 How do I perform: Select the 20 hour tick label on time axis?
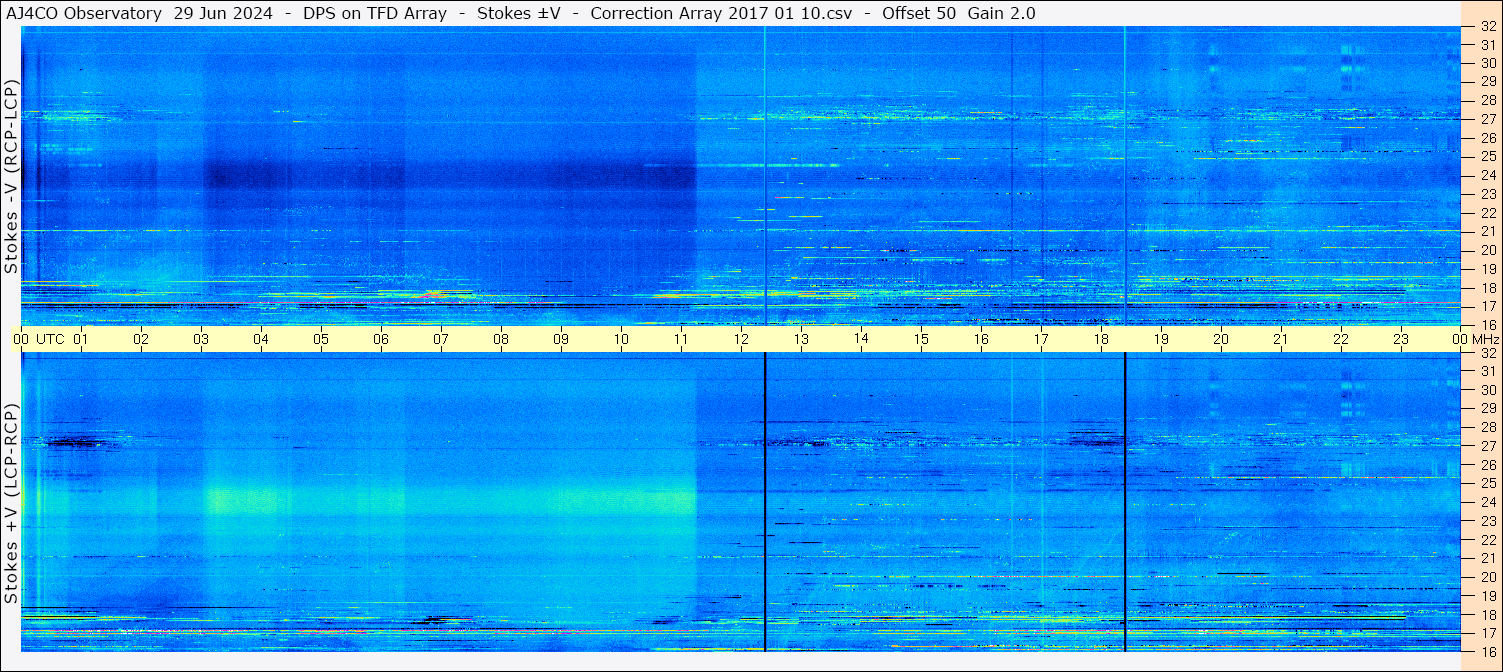tap(1221, 339)
